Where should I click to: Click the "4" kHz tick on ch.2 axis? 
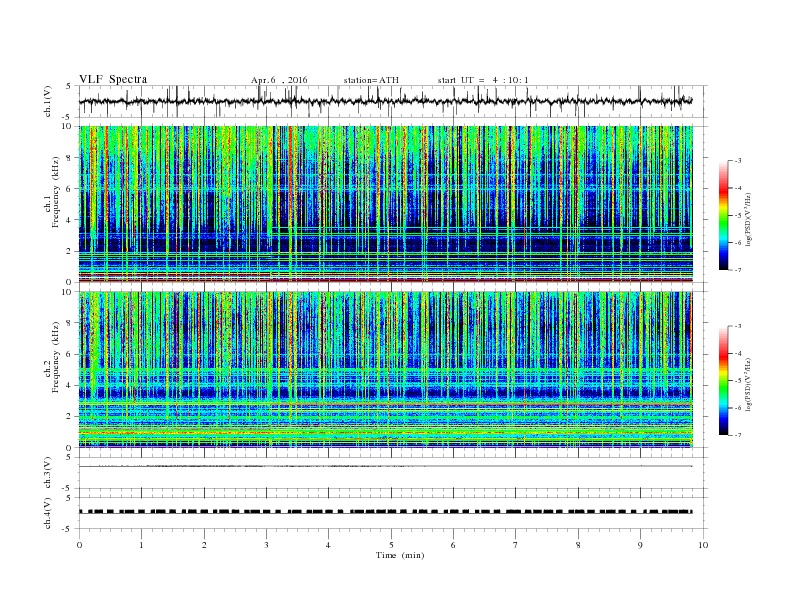[70, 385]
